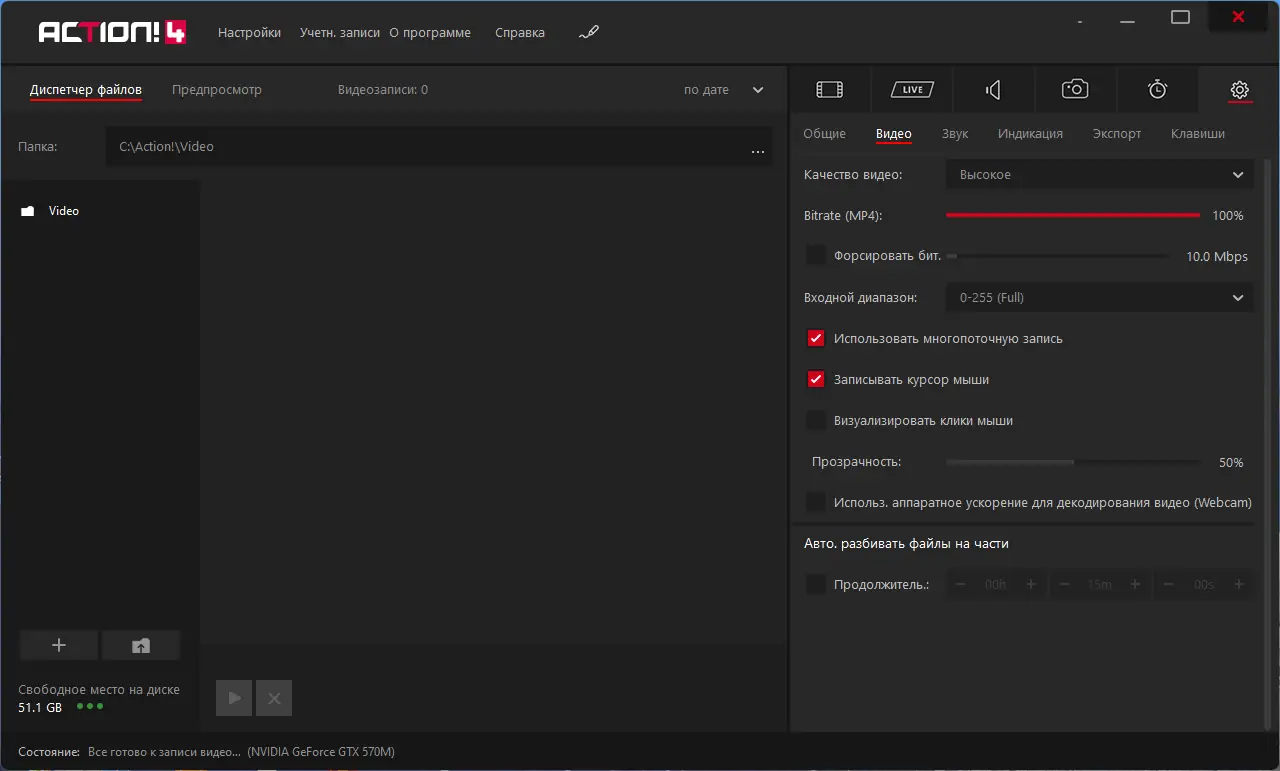Click the forced bitrate Mbps slider
Screen dimensions: 1280x771
click(x=1058, y=256)
